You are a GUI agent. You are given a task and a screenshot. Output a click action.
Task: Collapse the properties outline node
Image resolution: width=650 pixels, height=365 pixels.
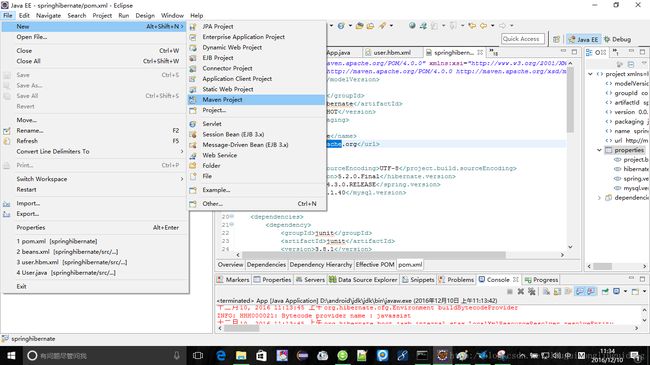point(599,150)
